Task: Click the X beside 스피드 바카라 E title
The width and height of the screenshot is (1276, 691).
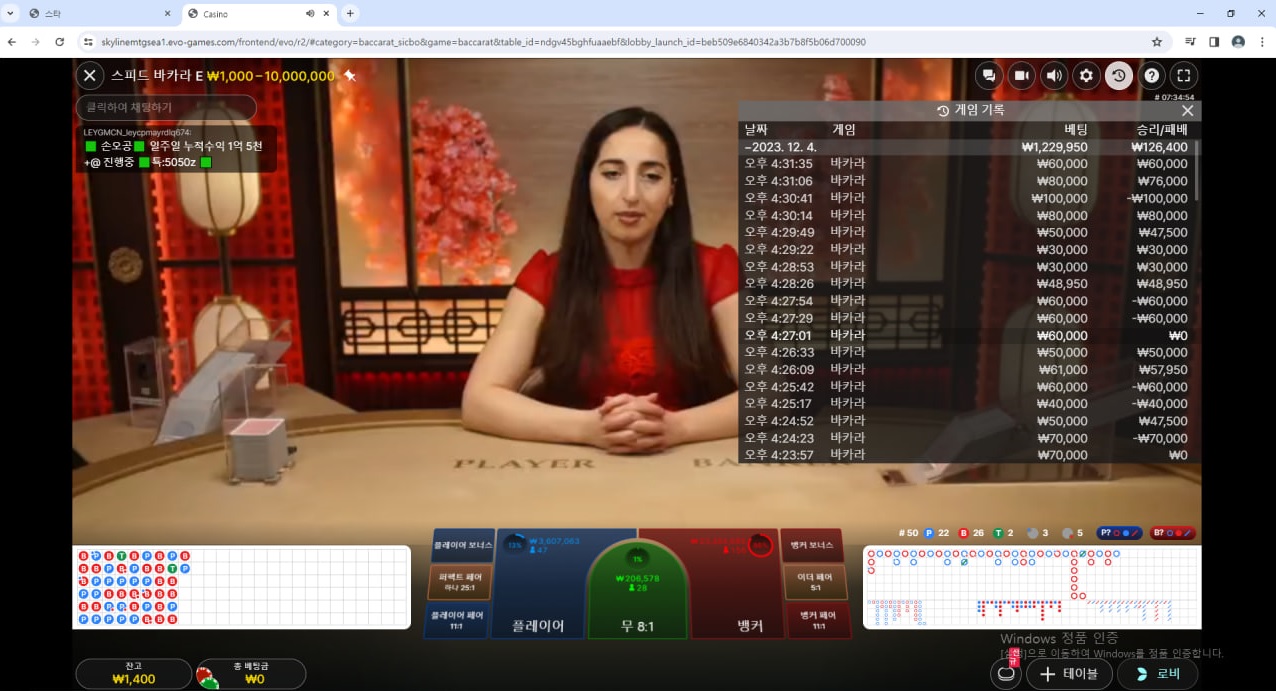Action: click(90, 75)
